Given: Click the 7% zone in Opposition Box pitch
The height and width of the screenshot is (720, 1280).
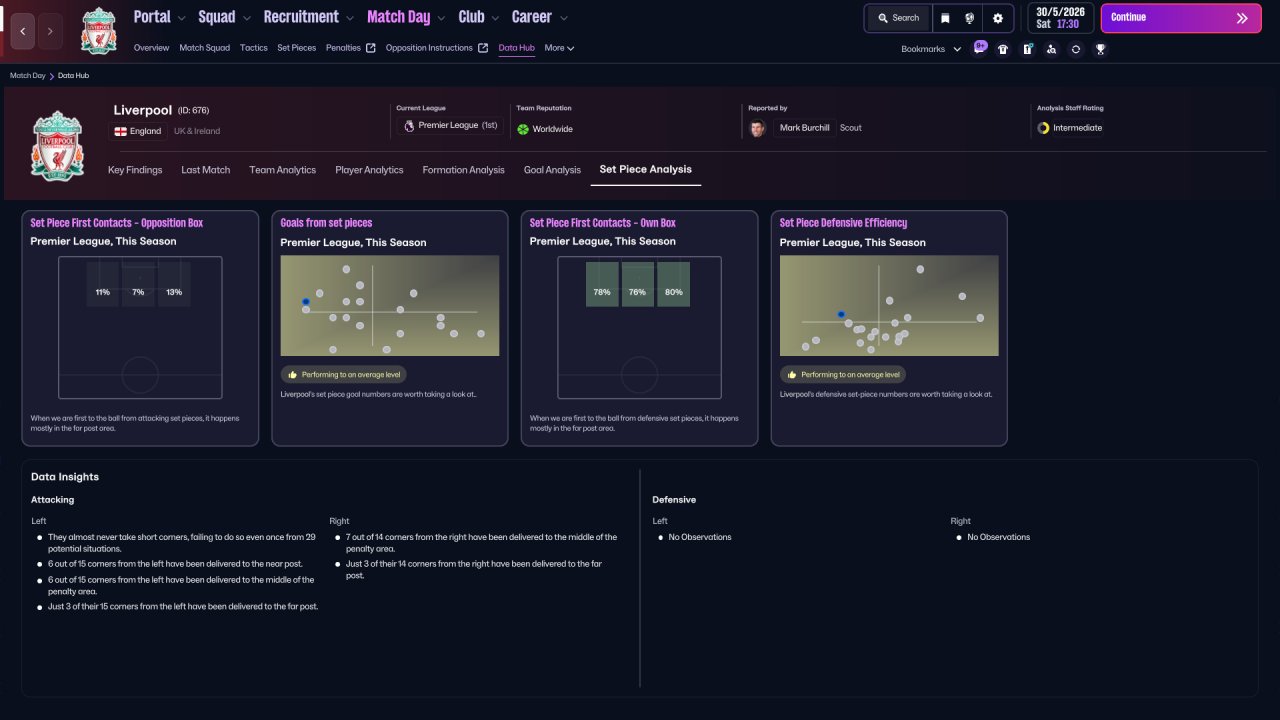Looking at the screenshot, I should point(139,285).
